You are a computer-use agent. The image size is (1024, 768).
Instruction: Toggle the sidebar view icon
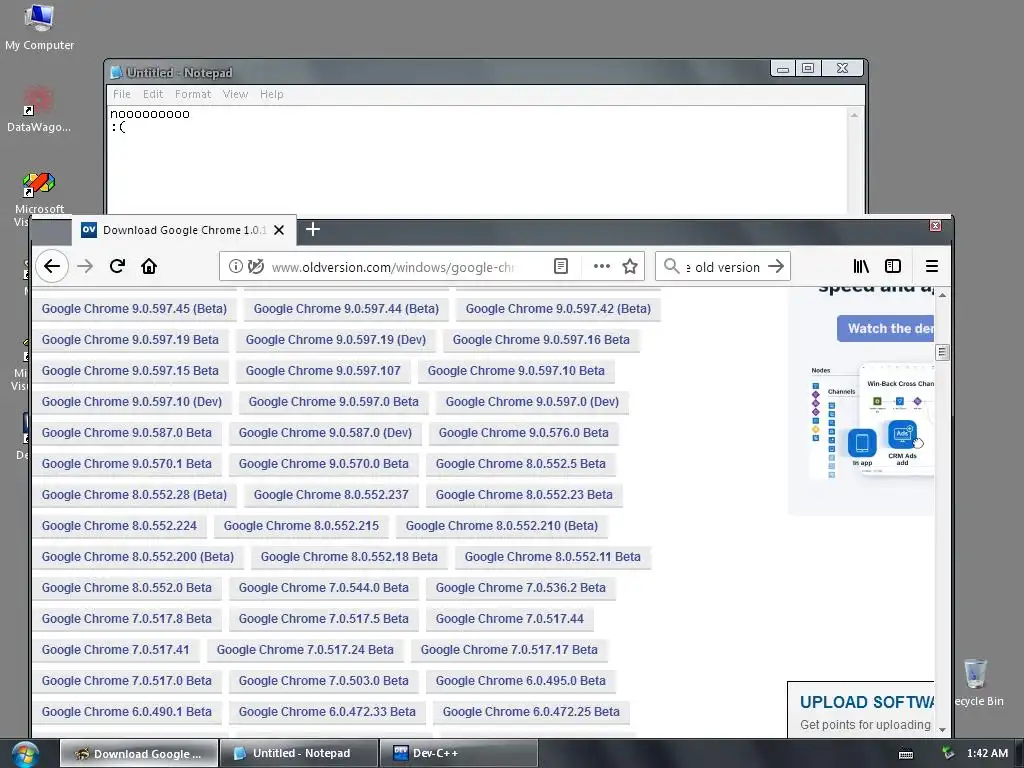point(893,266)
